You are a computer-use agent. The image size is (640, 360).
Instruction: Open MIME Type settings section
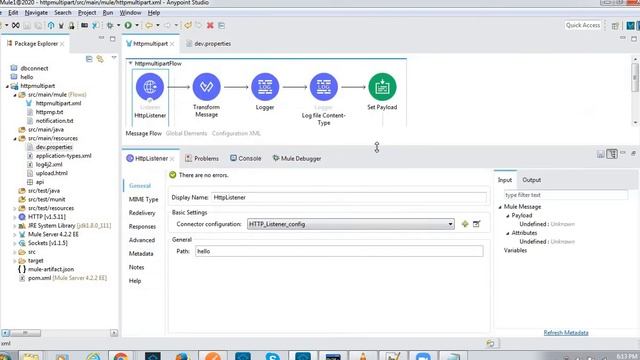click(x=143, y=200)
